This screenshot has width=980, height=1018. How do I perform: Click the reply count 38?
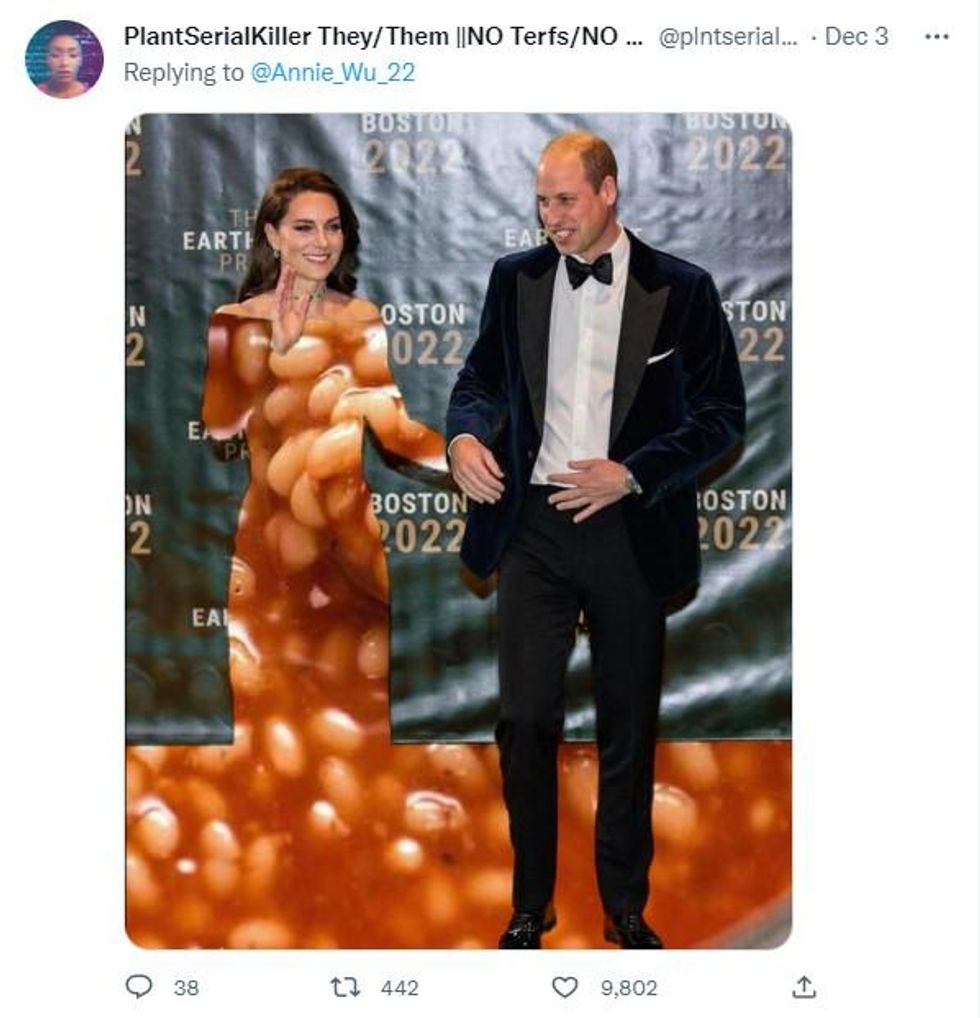coord(186,988)
